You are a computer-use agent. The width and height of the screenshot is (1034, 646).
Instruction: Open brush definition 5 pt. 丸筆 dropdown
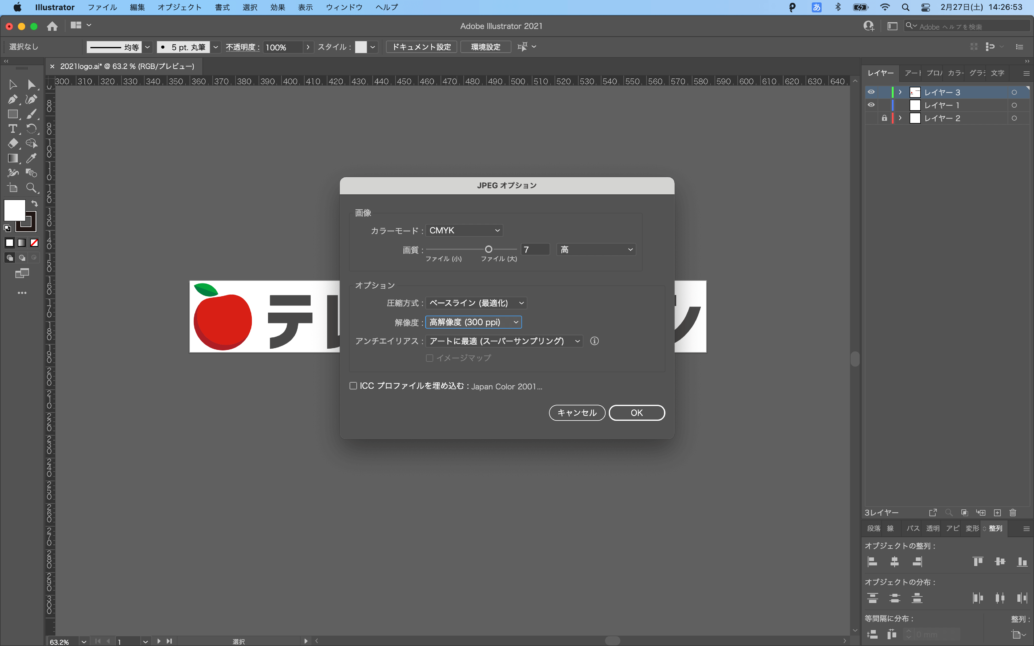[x=215, y=47]
